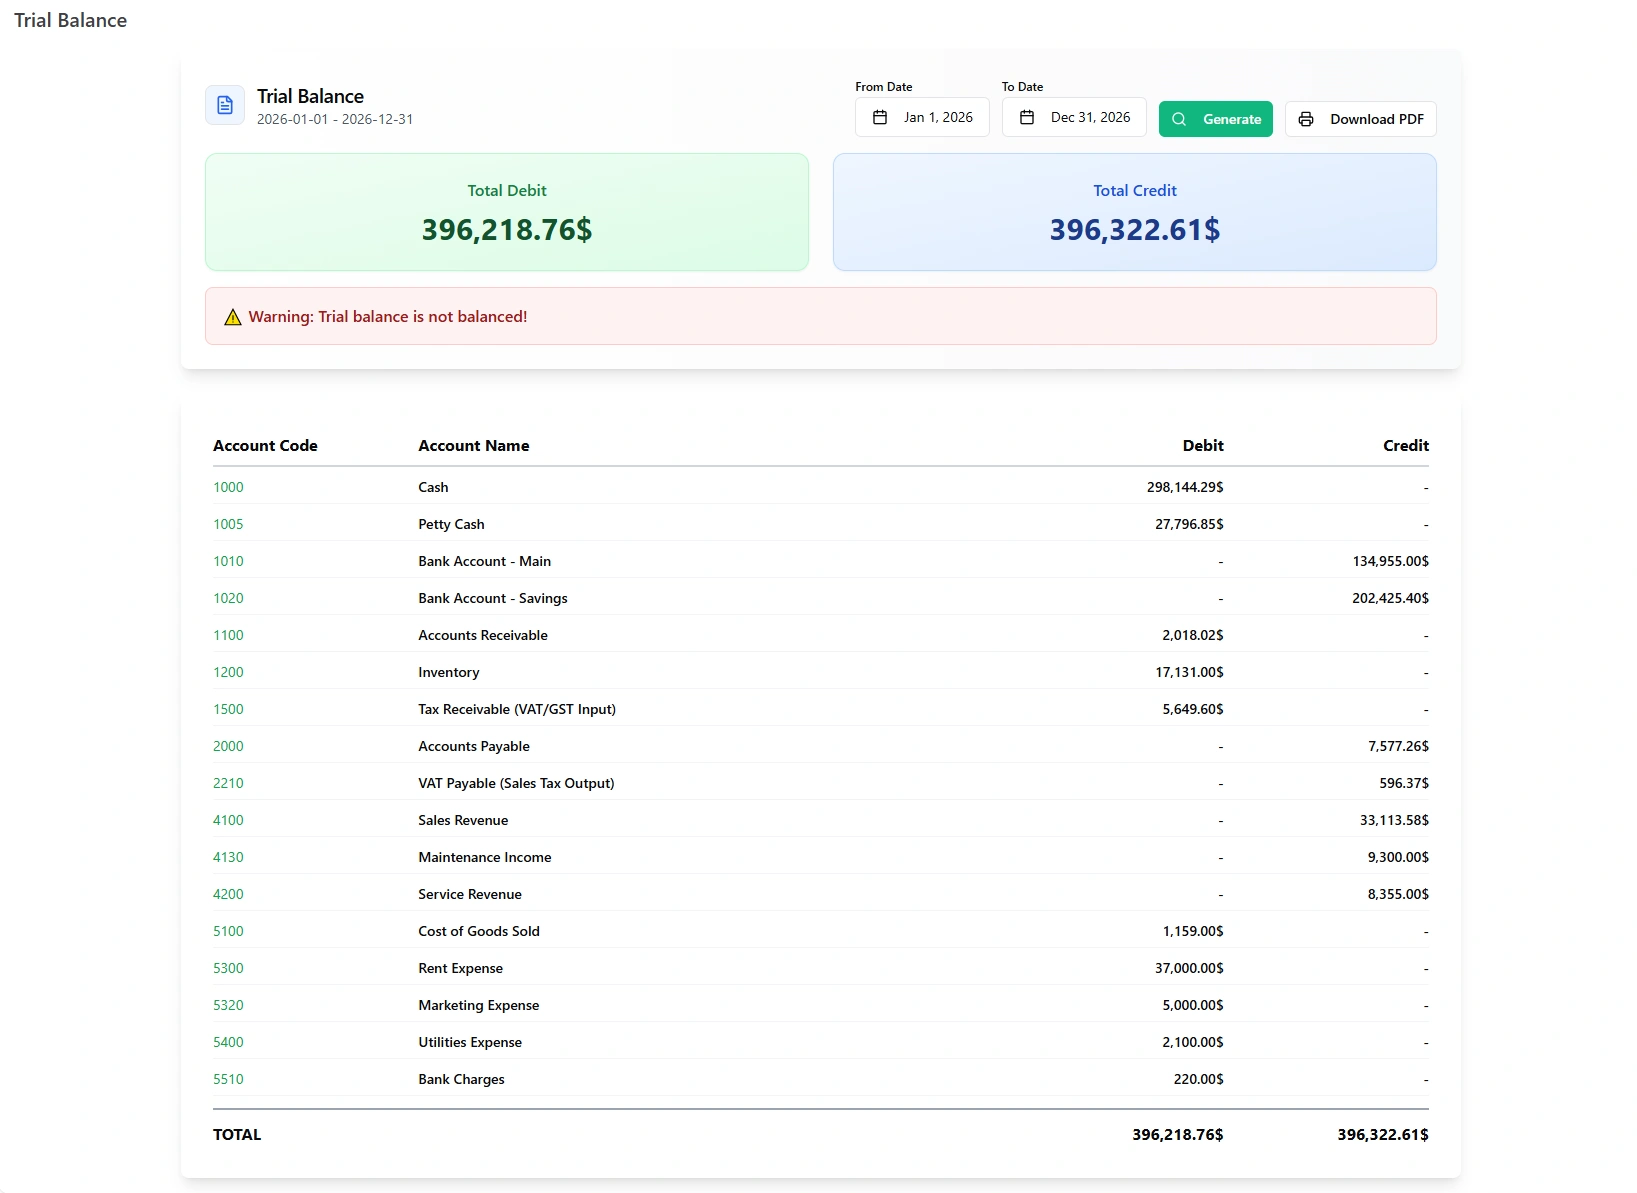Click the total credit 396,322.61$ in table footer
The height and width of the screenshot is (1193, 1637).
click(1383, 1135)
